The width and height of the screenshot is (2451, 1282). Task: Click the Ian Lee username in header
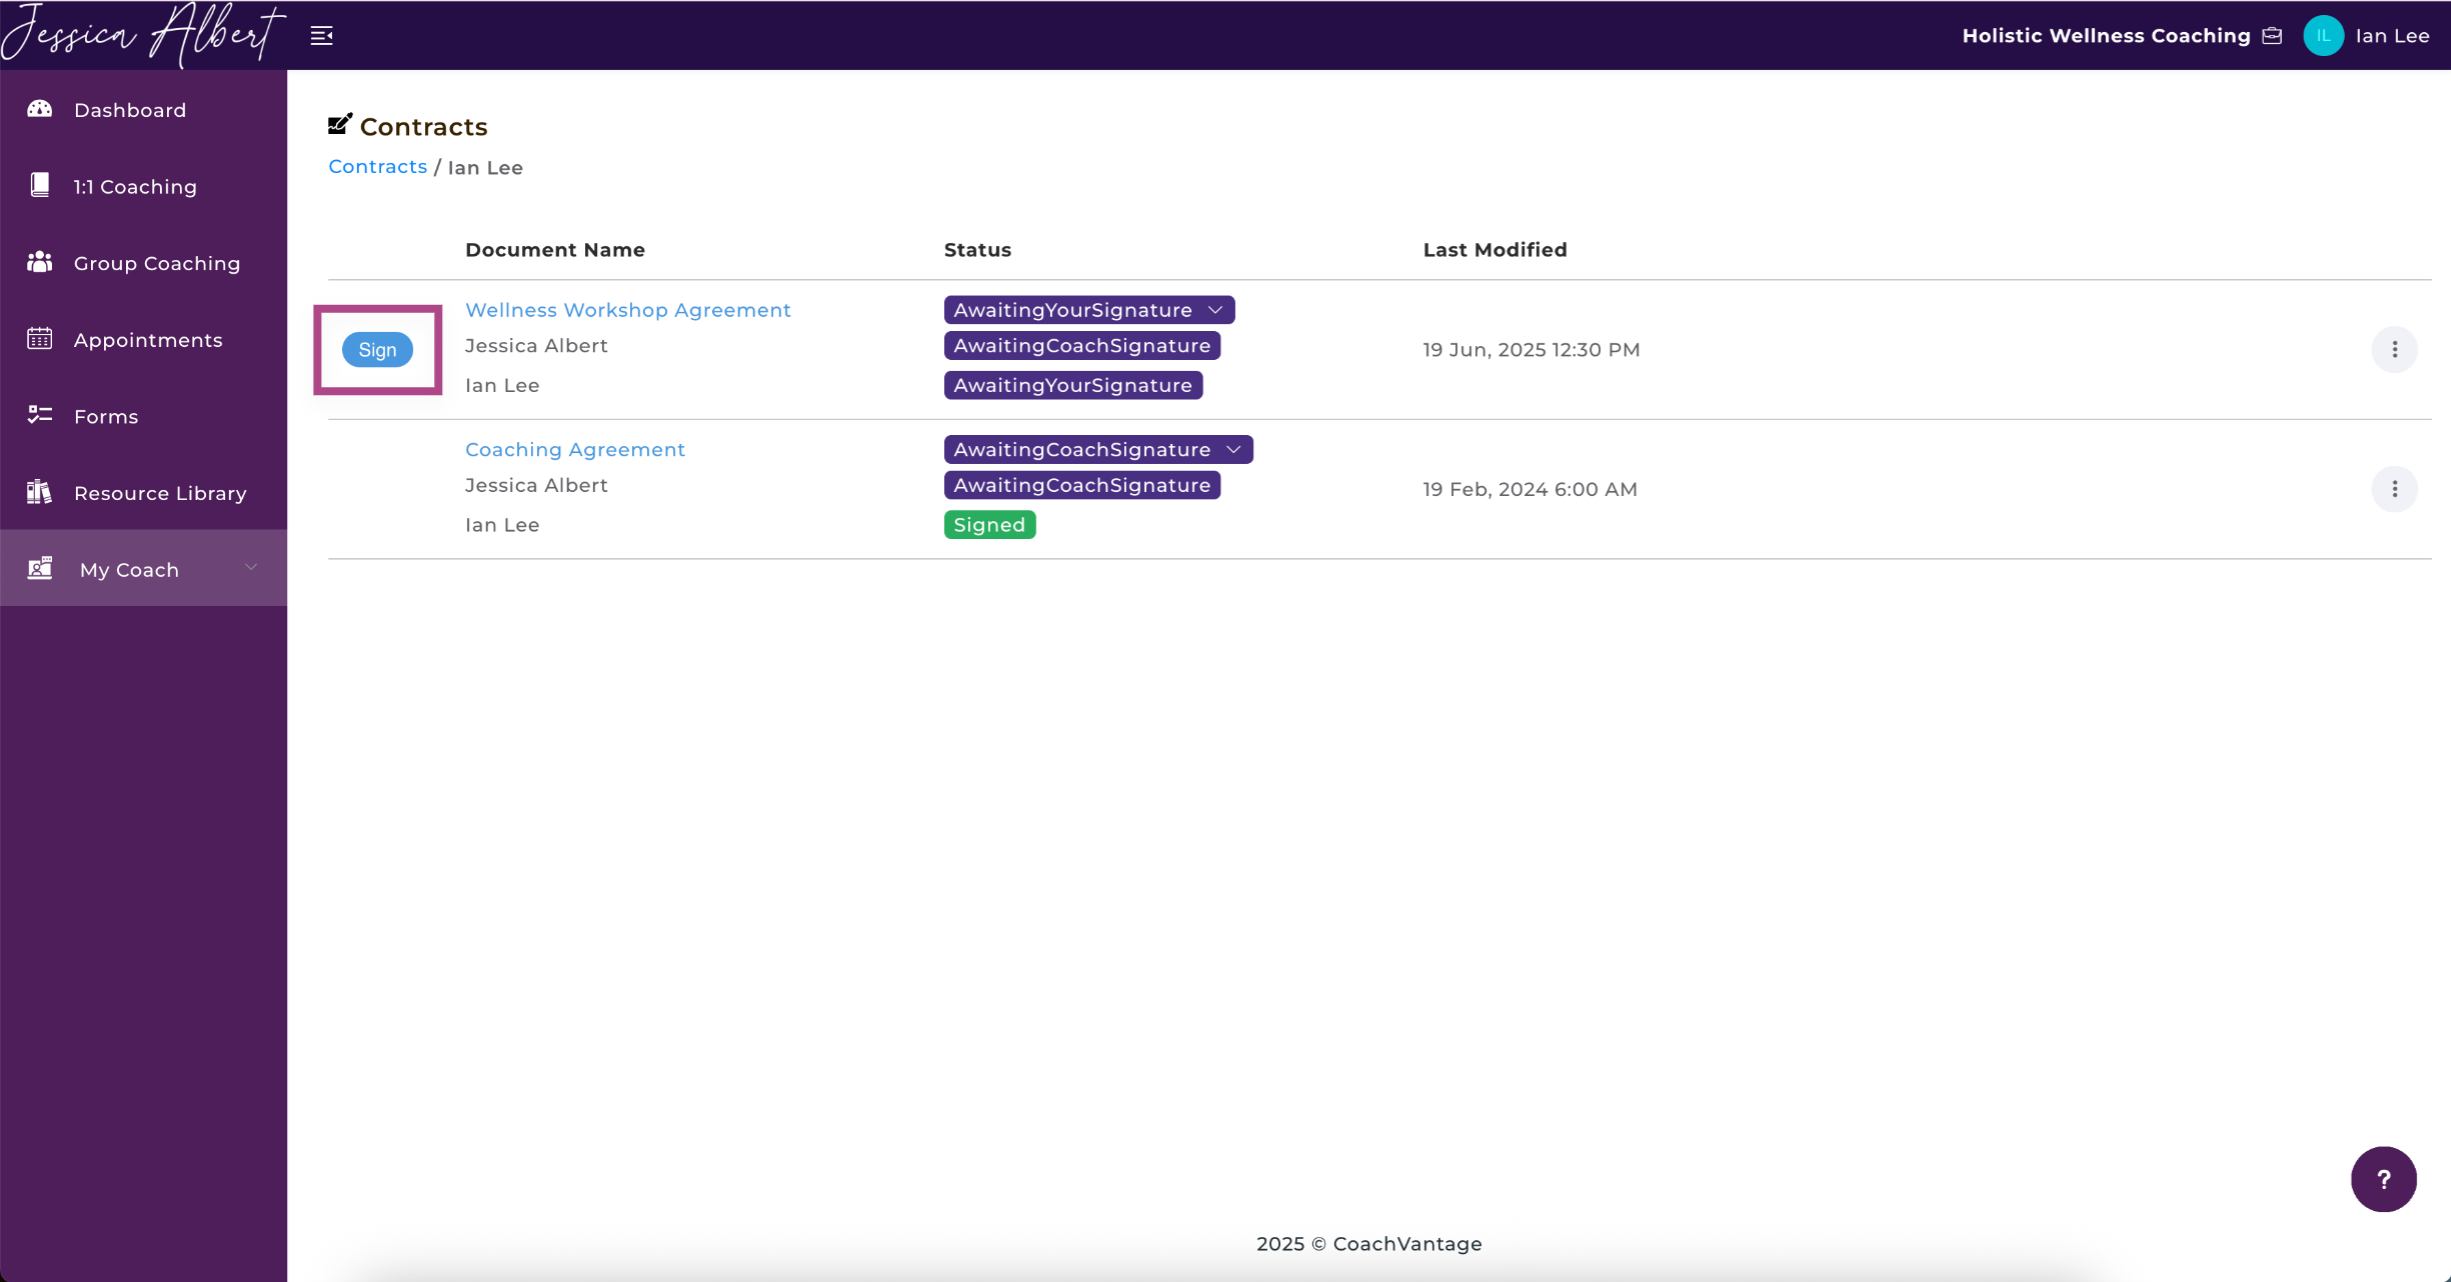click(2392, 36)
